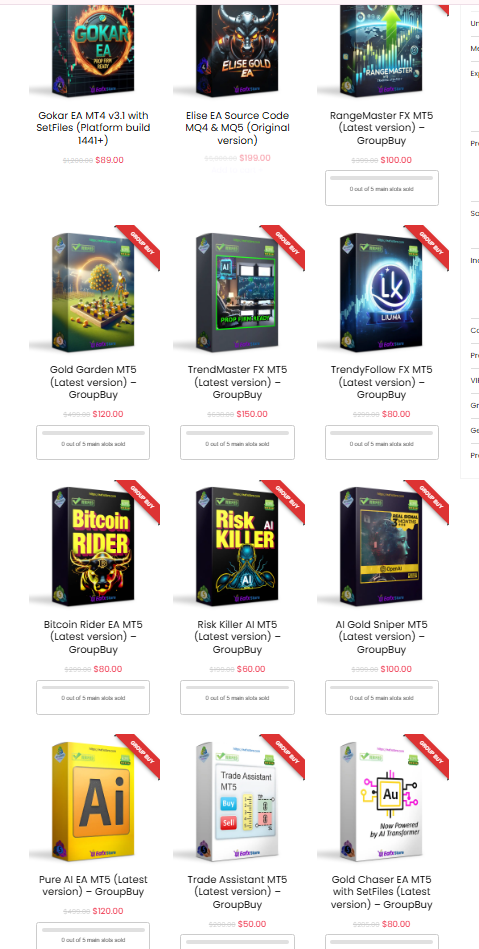The width and height of the screenshot is (479, 949).
Task: Click Group Buy ribbon on AI Gold Sniper box
Action: coord(429,500)
